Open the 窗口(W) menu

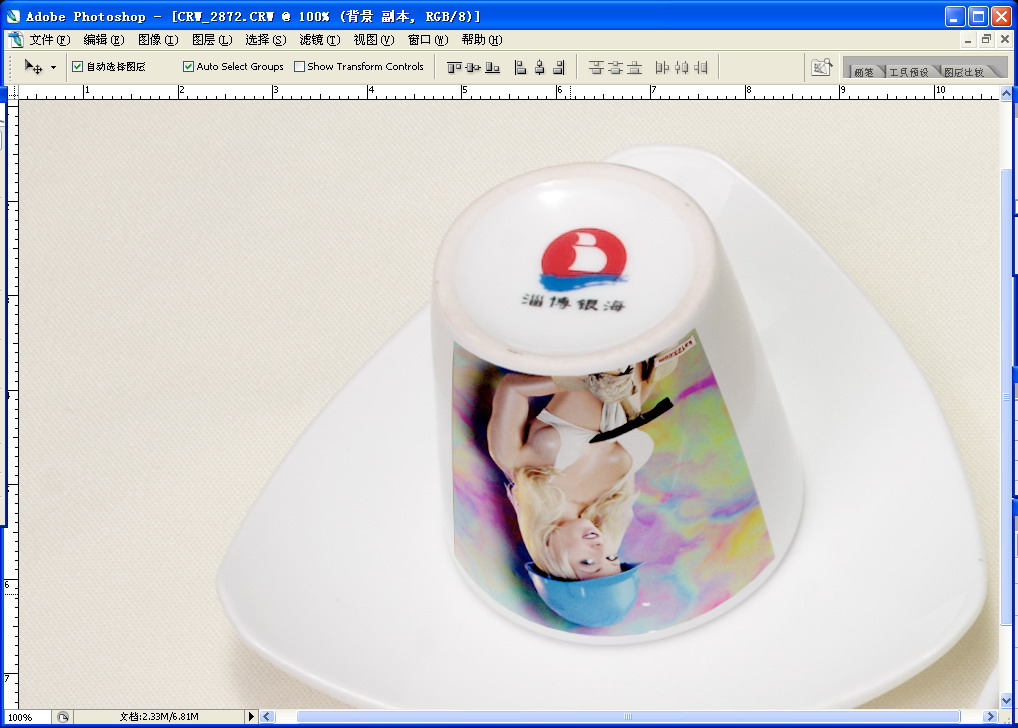[428, 40]
